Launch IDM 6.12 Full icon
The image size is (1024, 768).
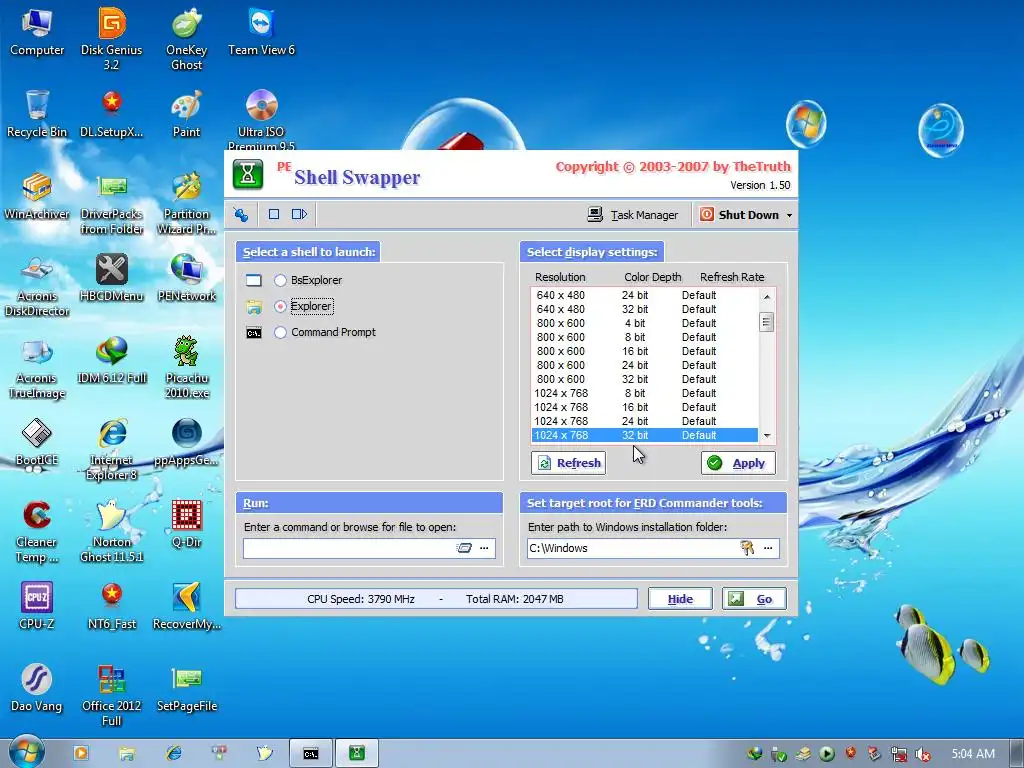pos(112,360)
